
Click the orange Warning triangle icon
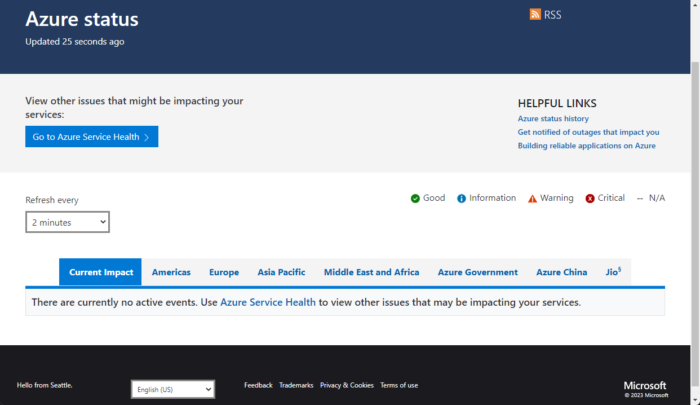(532, 199)
